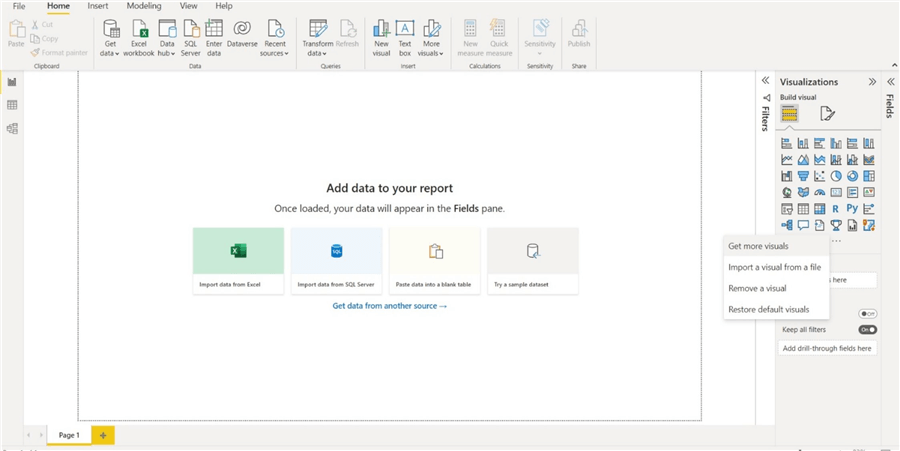This screenshot has height=451, width=900.
Task: Open the Dataverse connector
Action: tap(242, 37)
